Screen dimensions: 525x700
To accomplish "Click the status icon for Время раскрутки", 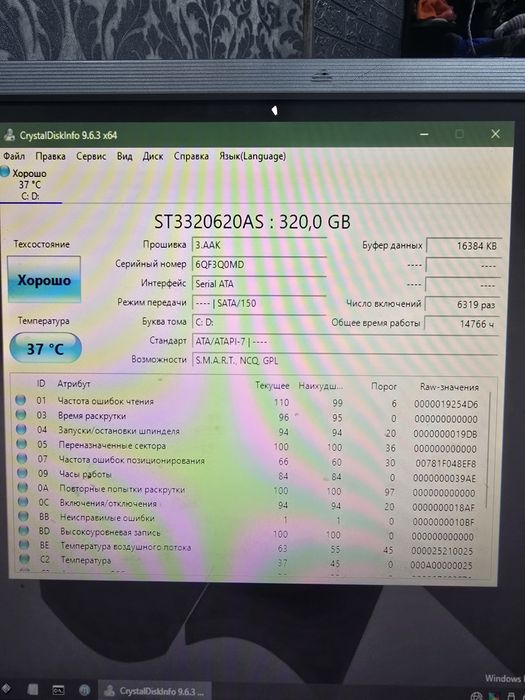I will [x=21, y=415].
